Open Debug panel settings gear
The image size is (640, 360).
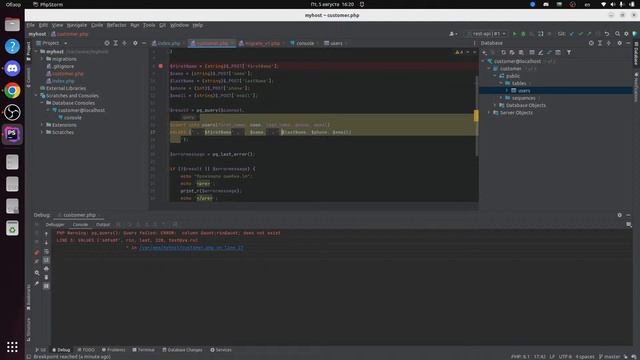[620, 215]
